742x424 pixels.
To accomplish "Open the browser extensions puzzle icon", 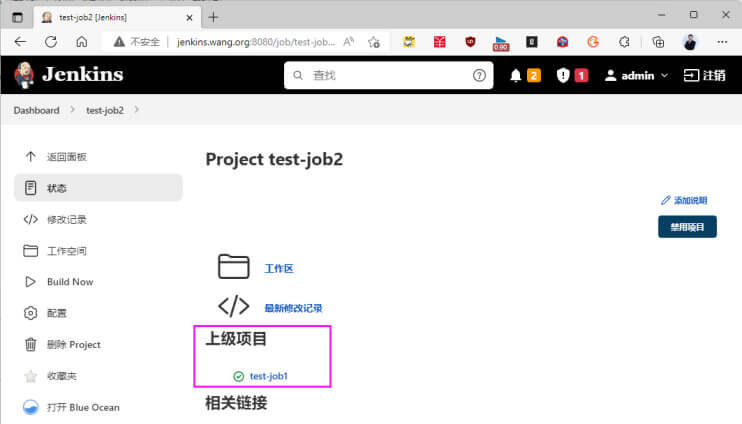I will (x=624, y=42).
